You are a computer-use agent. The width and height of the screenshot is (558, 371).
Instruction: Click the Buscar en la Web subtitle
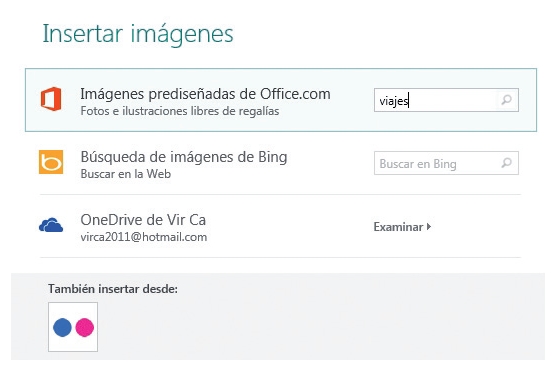point(126,174)
